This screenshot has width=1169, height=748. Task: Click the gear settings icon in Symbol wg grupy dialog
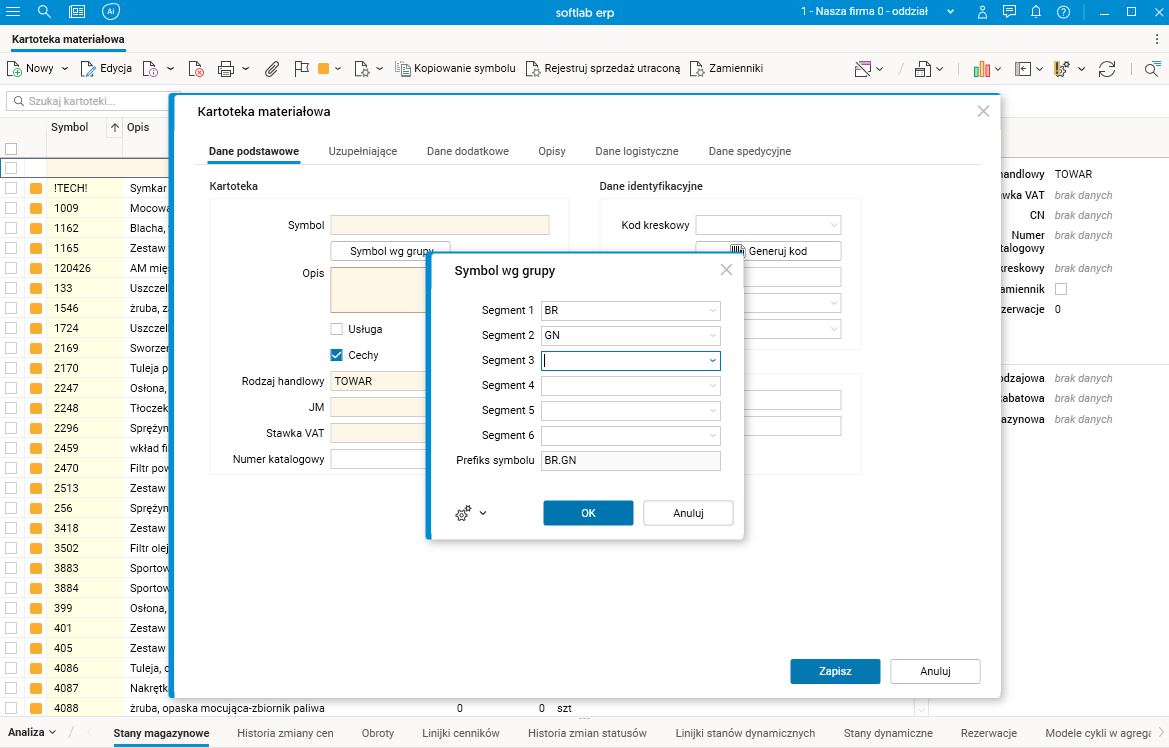(x=463, y=513)
